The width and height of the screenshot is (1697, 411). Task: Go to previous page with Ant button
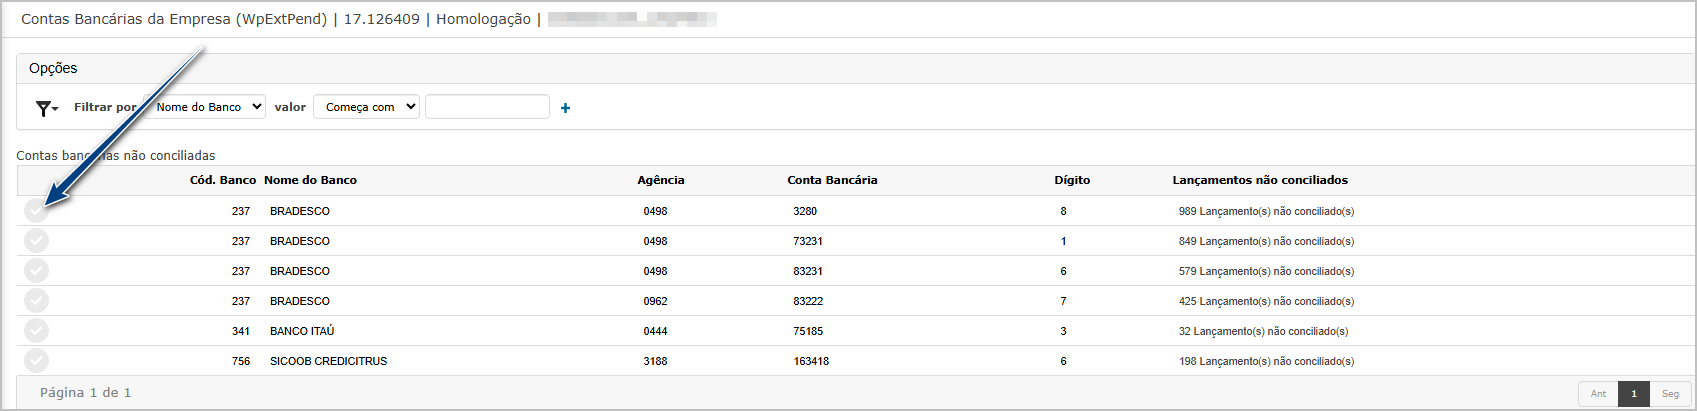(x=1598, y=394)
